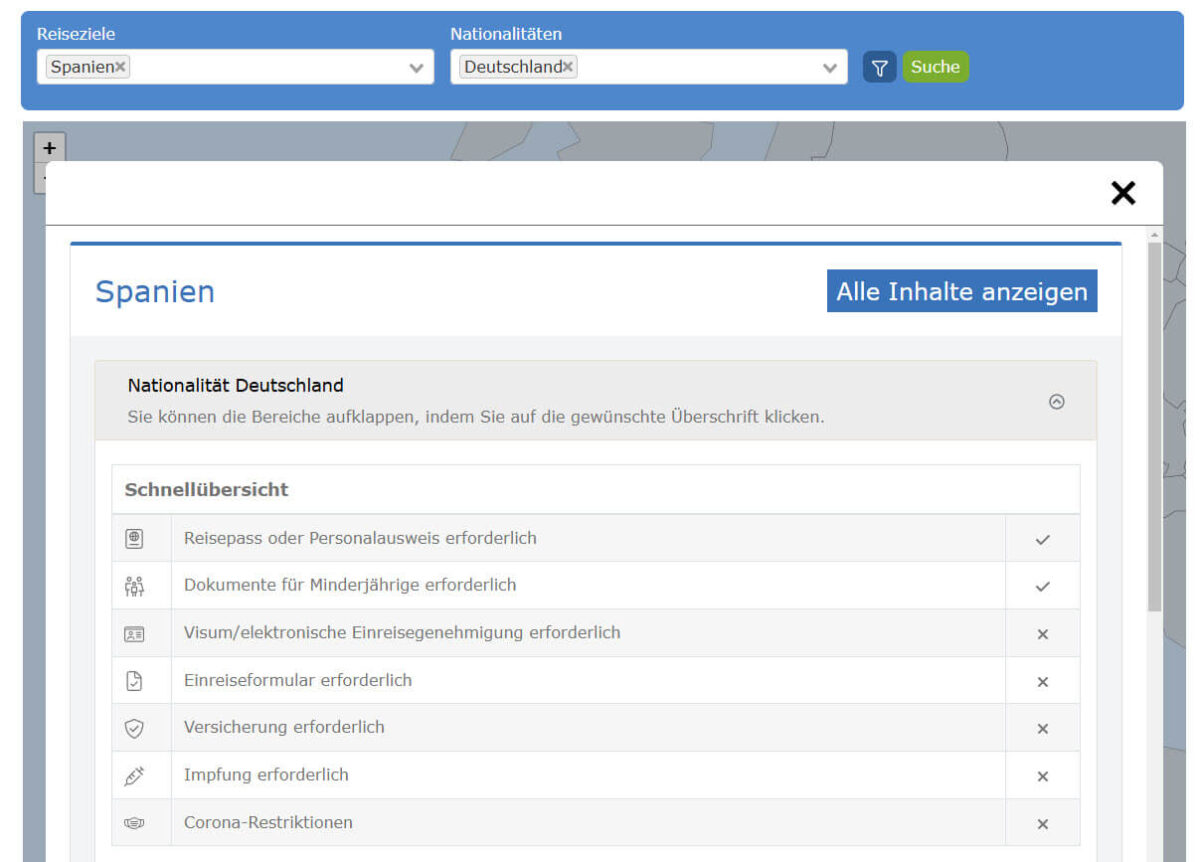The width and height of the screenshot is (1200, 862).
Task: Open the Nationalitäten dropdown
Action: [x=830, y=67]
